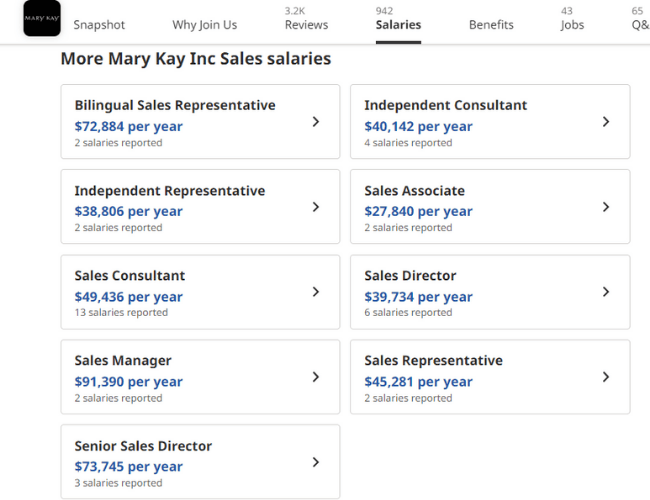650x500 pixels.
Task: Open Independent Representative job title
Action: click(x=170, y=191)
